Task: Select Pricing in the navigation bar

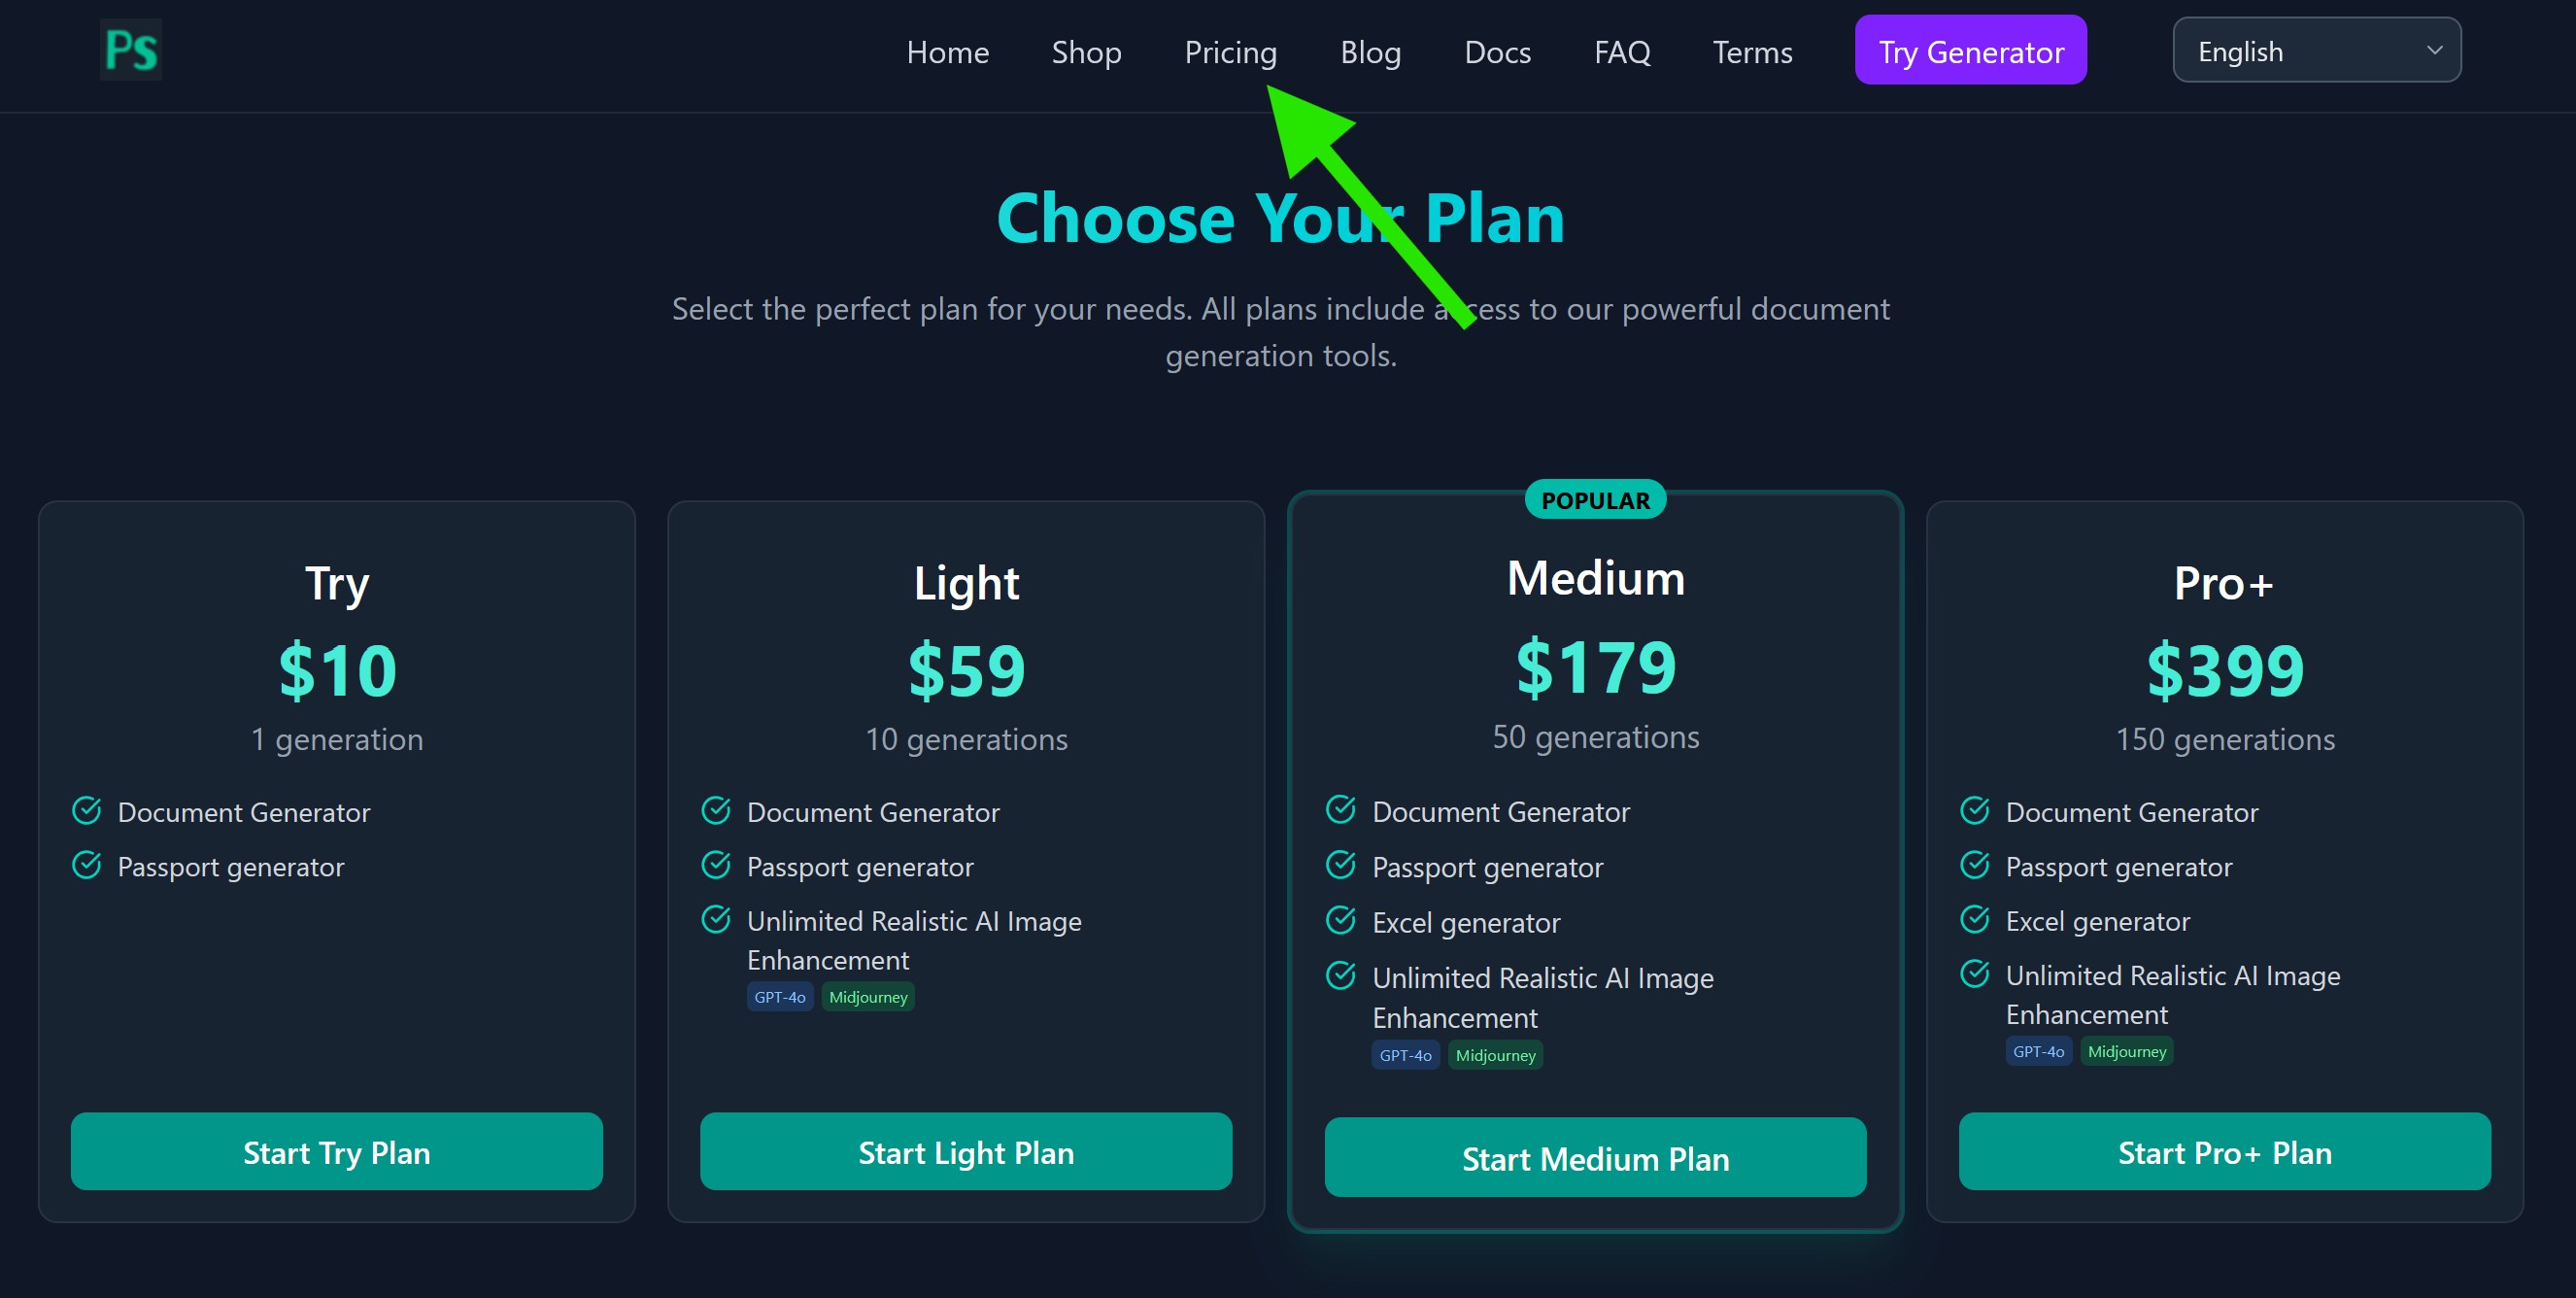Action: tap(1230, 52)
